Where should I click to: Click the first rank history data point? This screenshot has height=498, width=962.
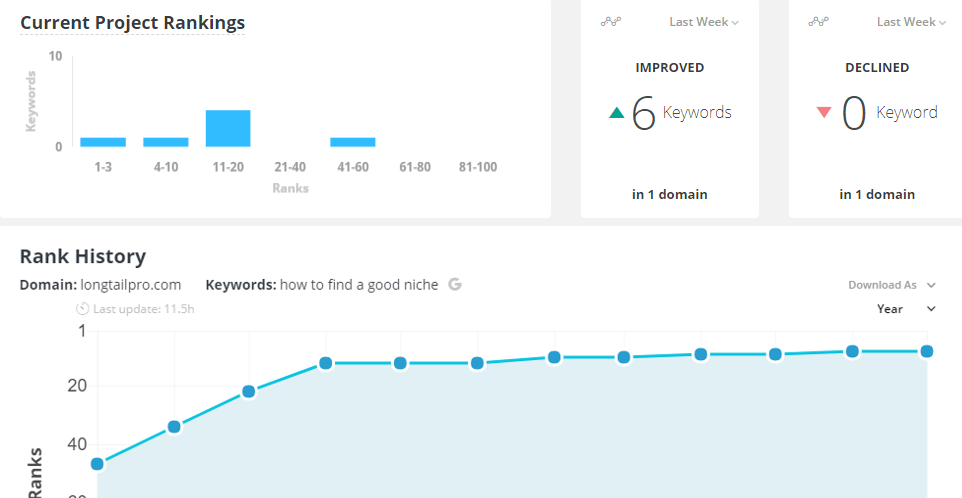pos(97,464)
